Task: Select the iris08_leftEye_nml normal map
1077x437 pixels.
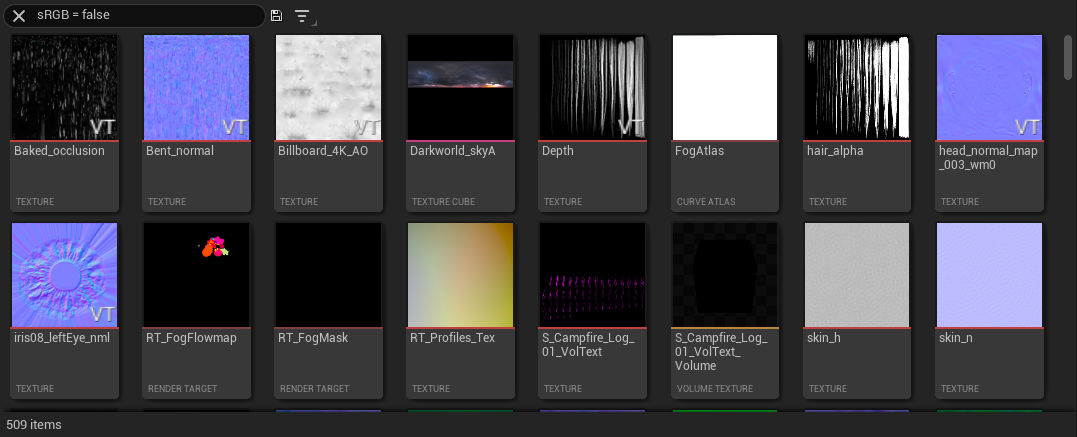Action: 65,275
